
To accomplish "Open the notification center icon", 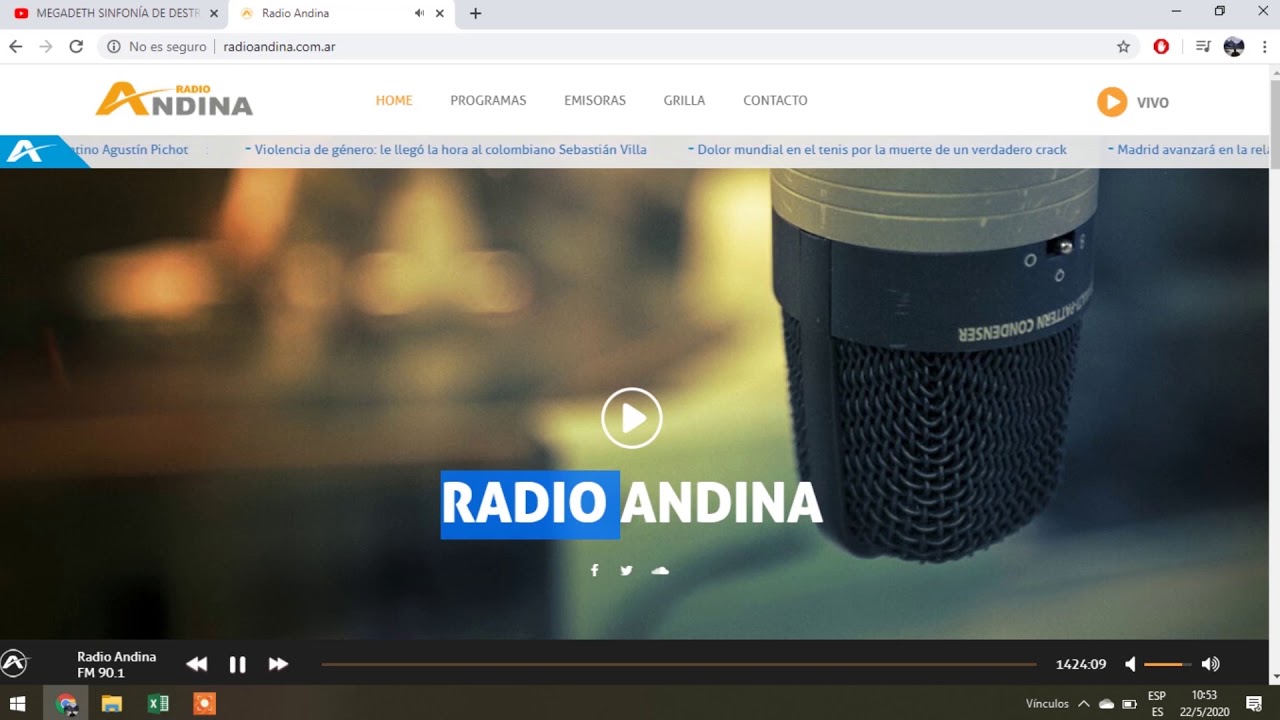I will (1254, 704).
